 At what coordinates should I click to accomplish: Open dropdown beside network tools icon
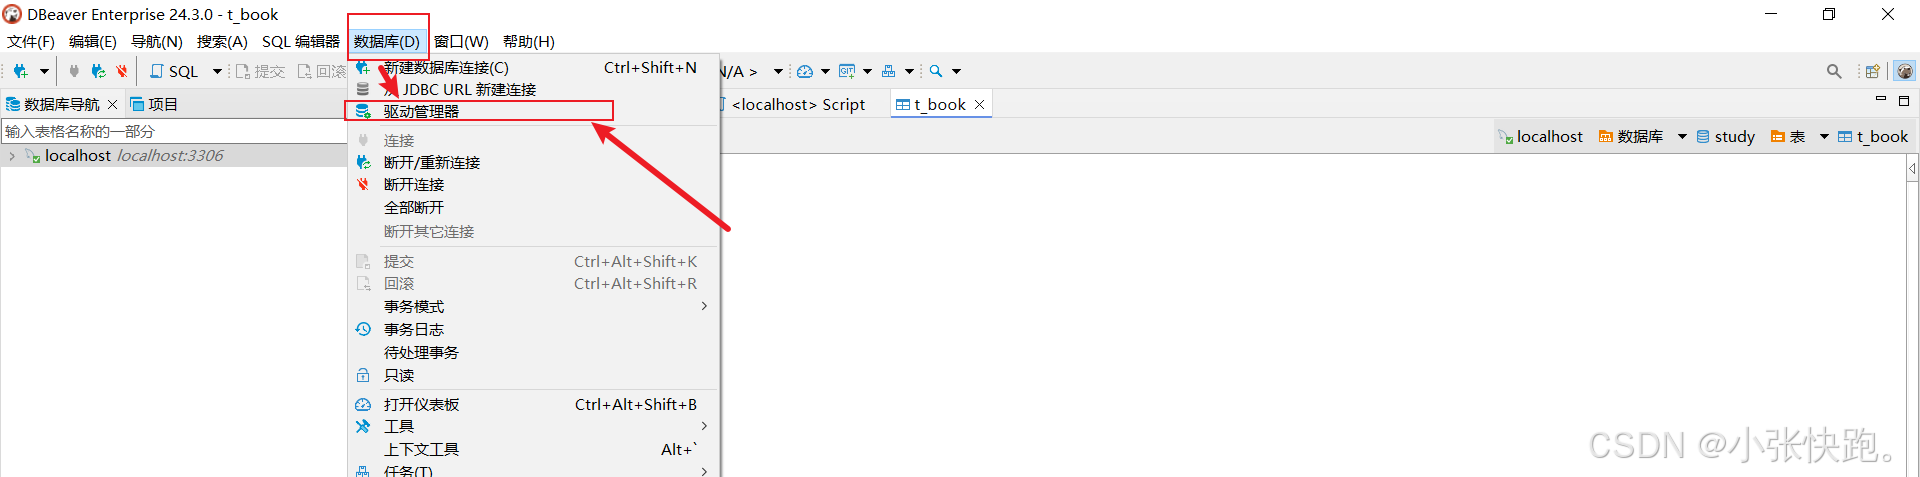[x=909, y=71]
